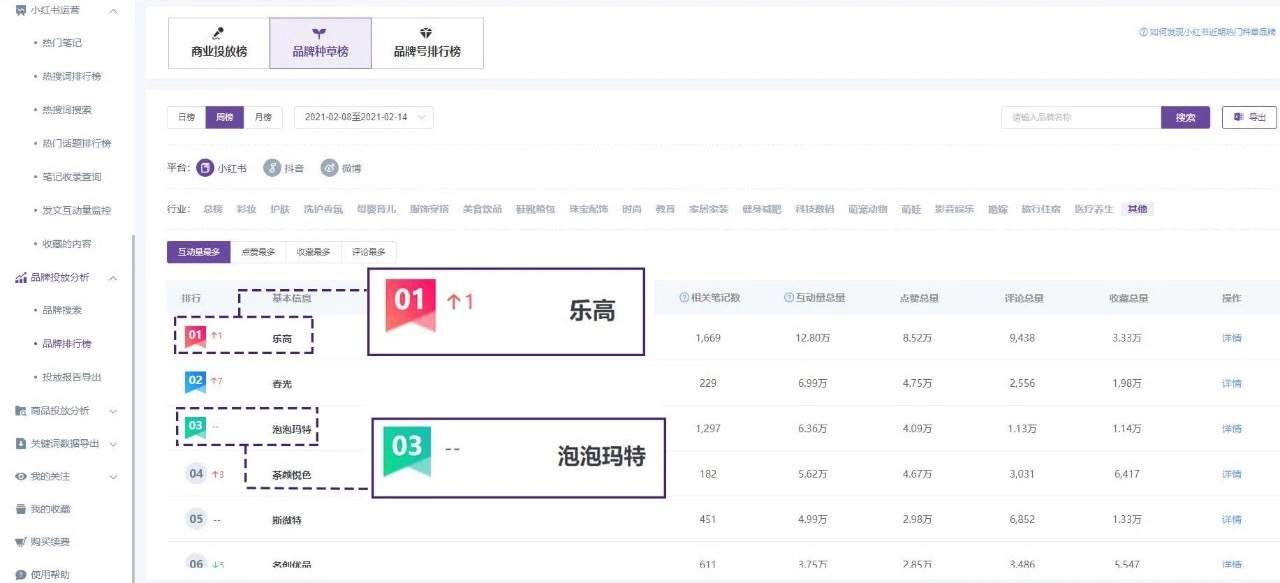
Task: Click the question mark beside 互动量总量
Action: (x=789, y=298)
